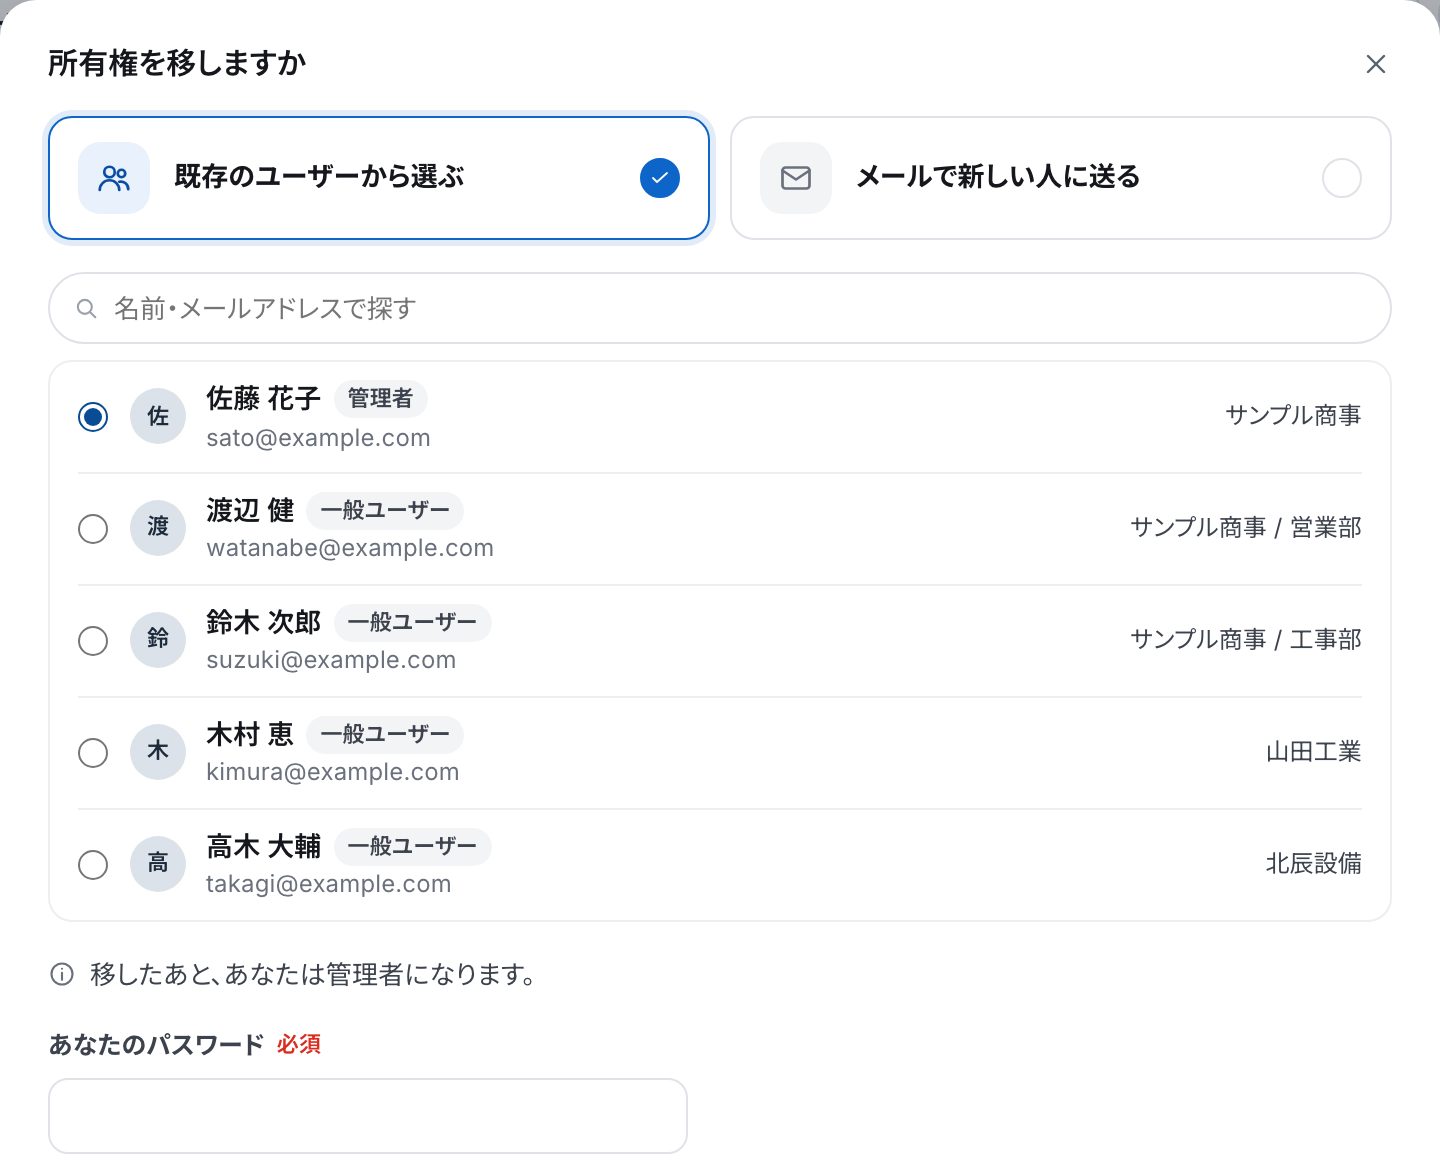
Task: Click 一般ユーザー badge beside 鈴木 次郎
Action: (x=412, y=622)
